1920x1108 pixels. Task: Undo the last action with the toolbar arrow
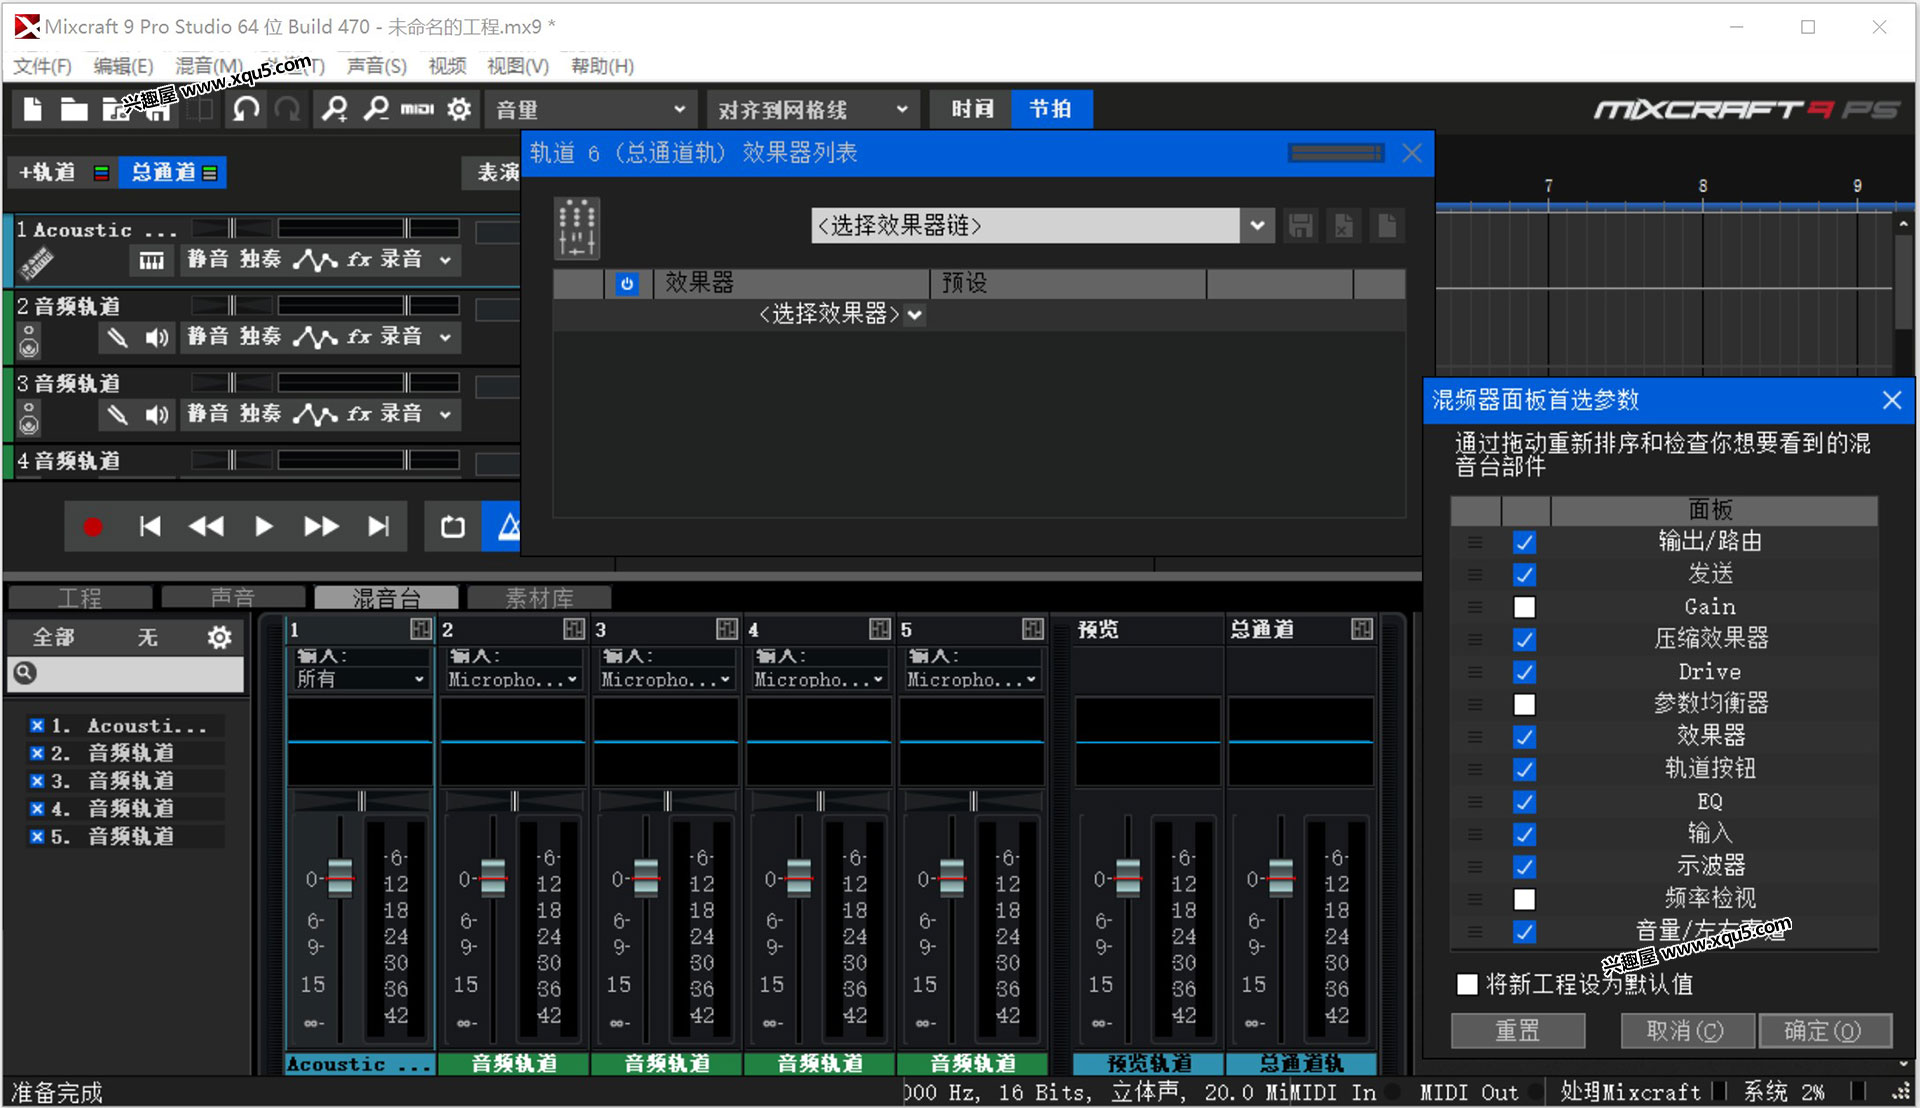click(246, 109)
